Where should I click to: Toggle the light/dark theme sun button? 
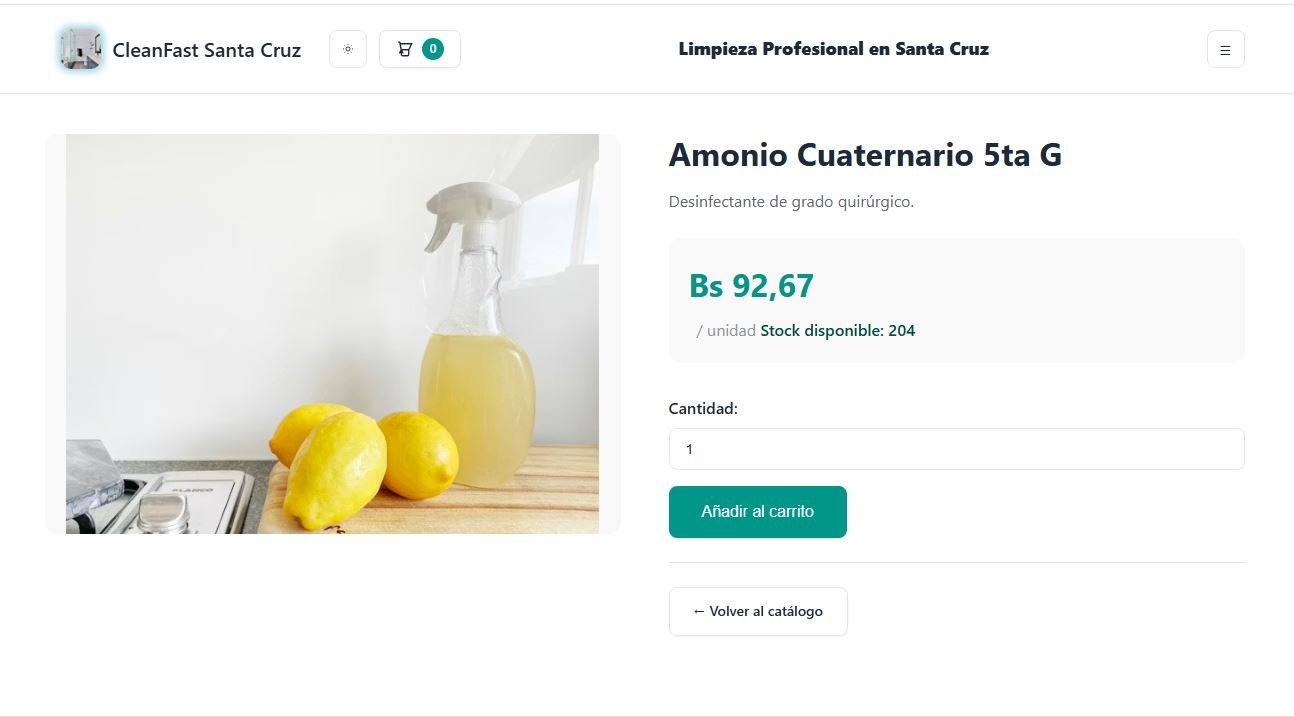click(348, 49)
